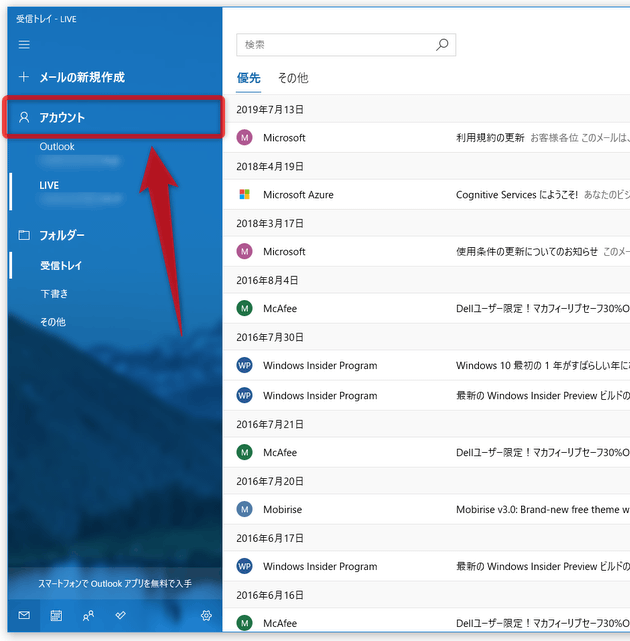Click McAfee avatar under 2016年7月21日
This screenshot has height=641, width=630.
tap(244, 452)
